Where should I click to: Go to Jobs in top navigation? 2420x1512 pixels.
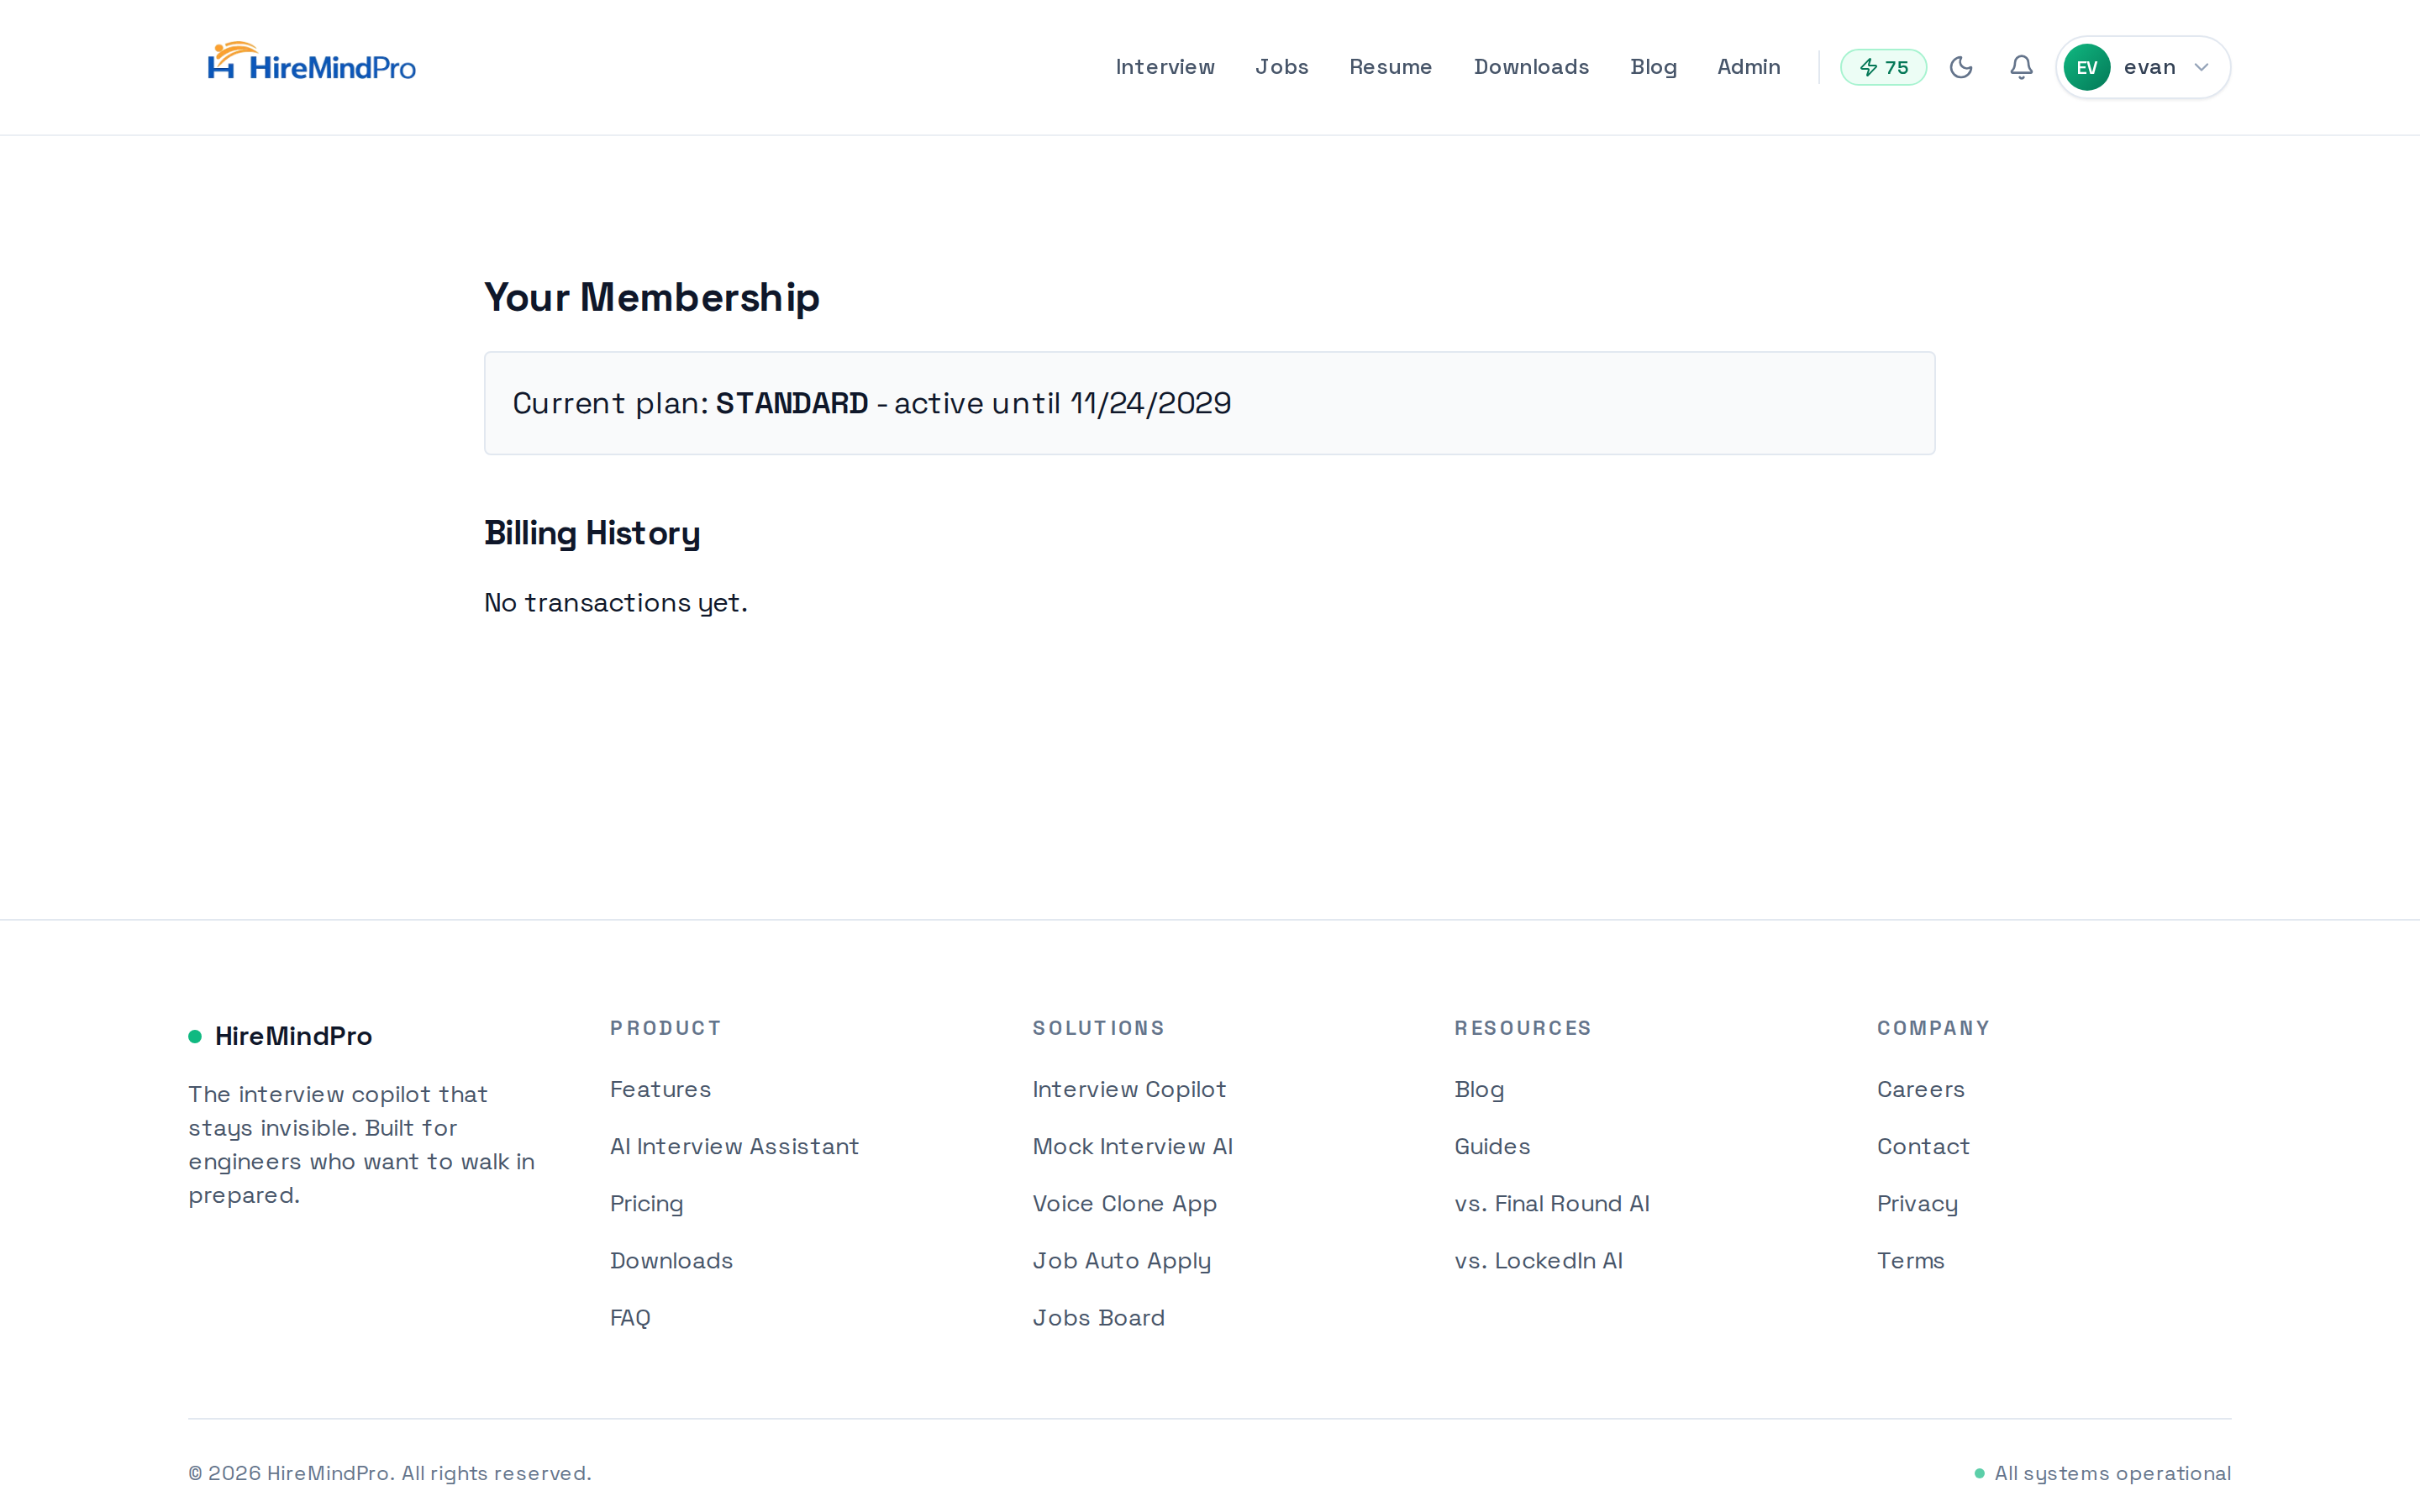[x=1282, y=67]
